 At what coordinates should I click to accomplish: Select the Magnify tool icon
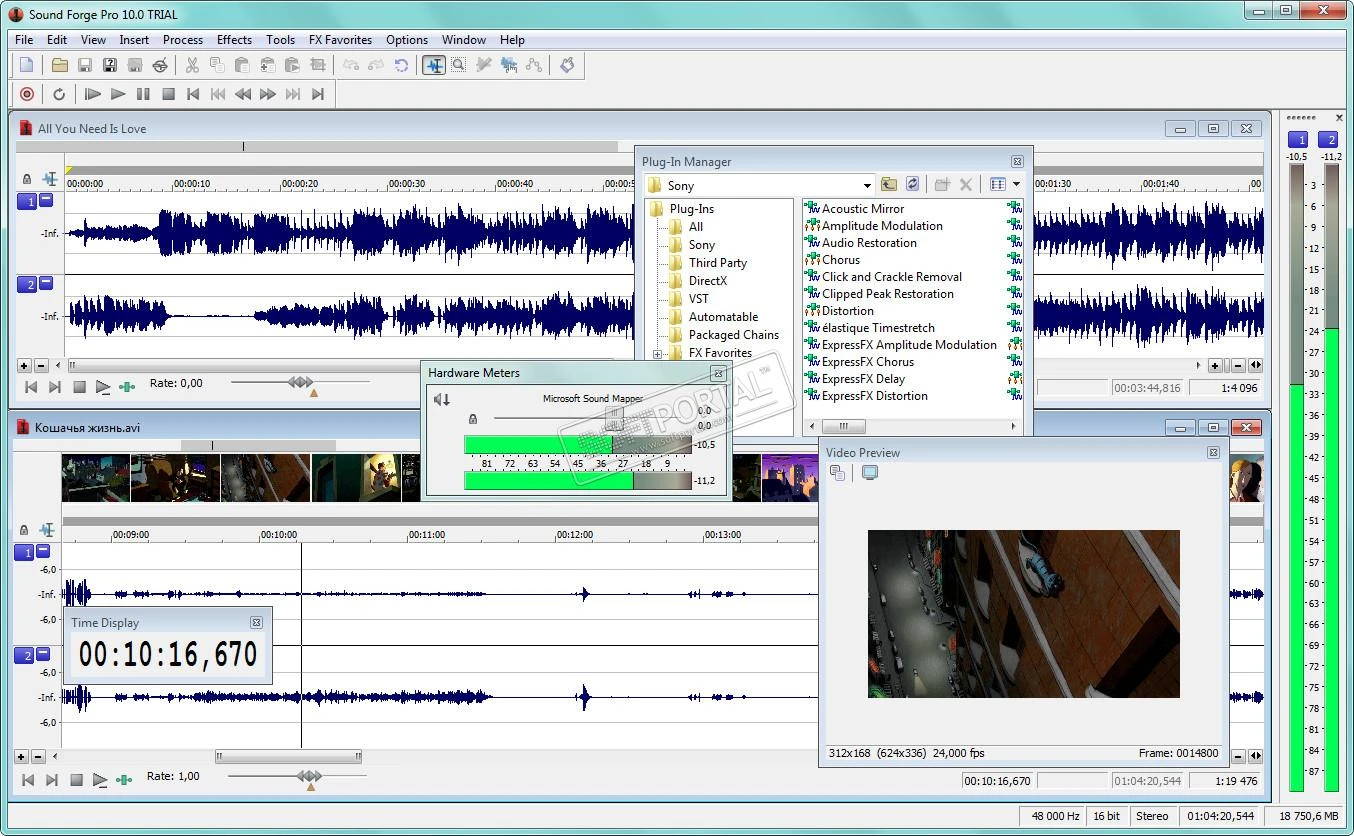point(458,65)
